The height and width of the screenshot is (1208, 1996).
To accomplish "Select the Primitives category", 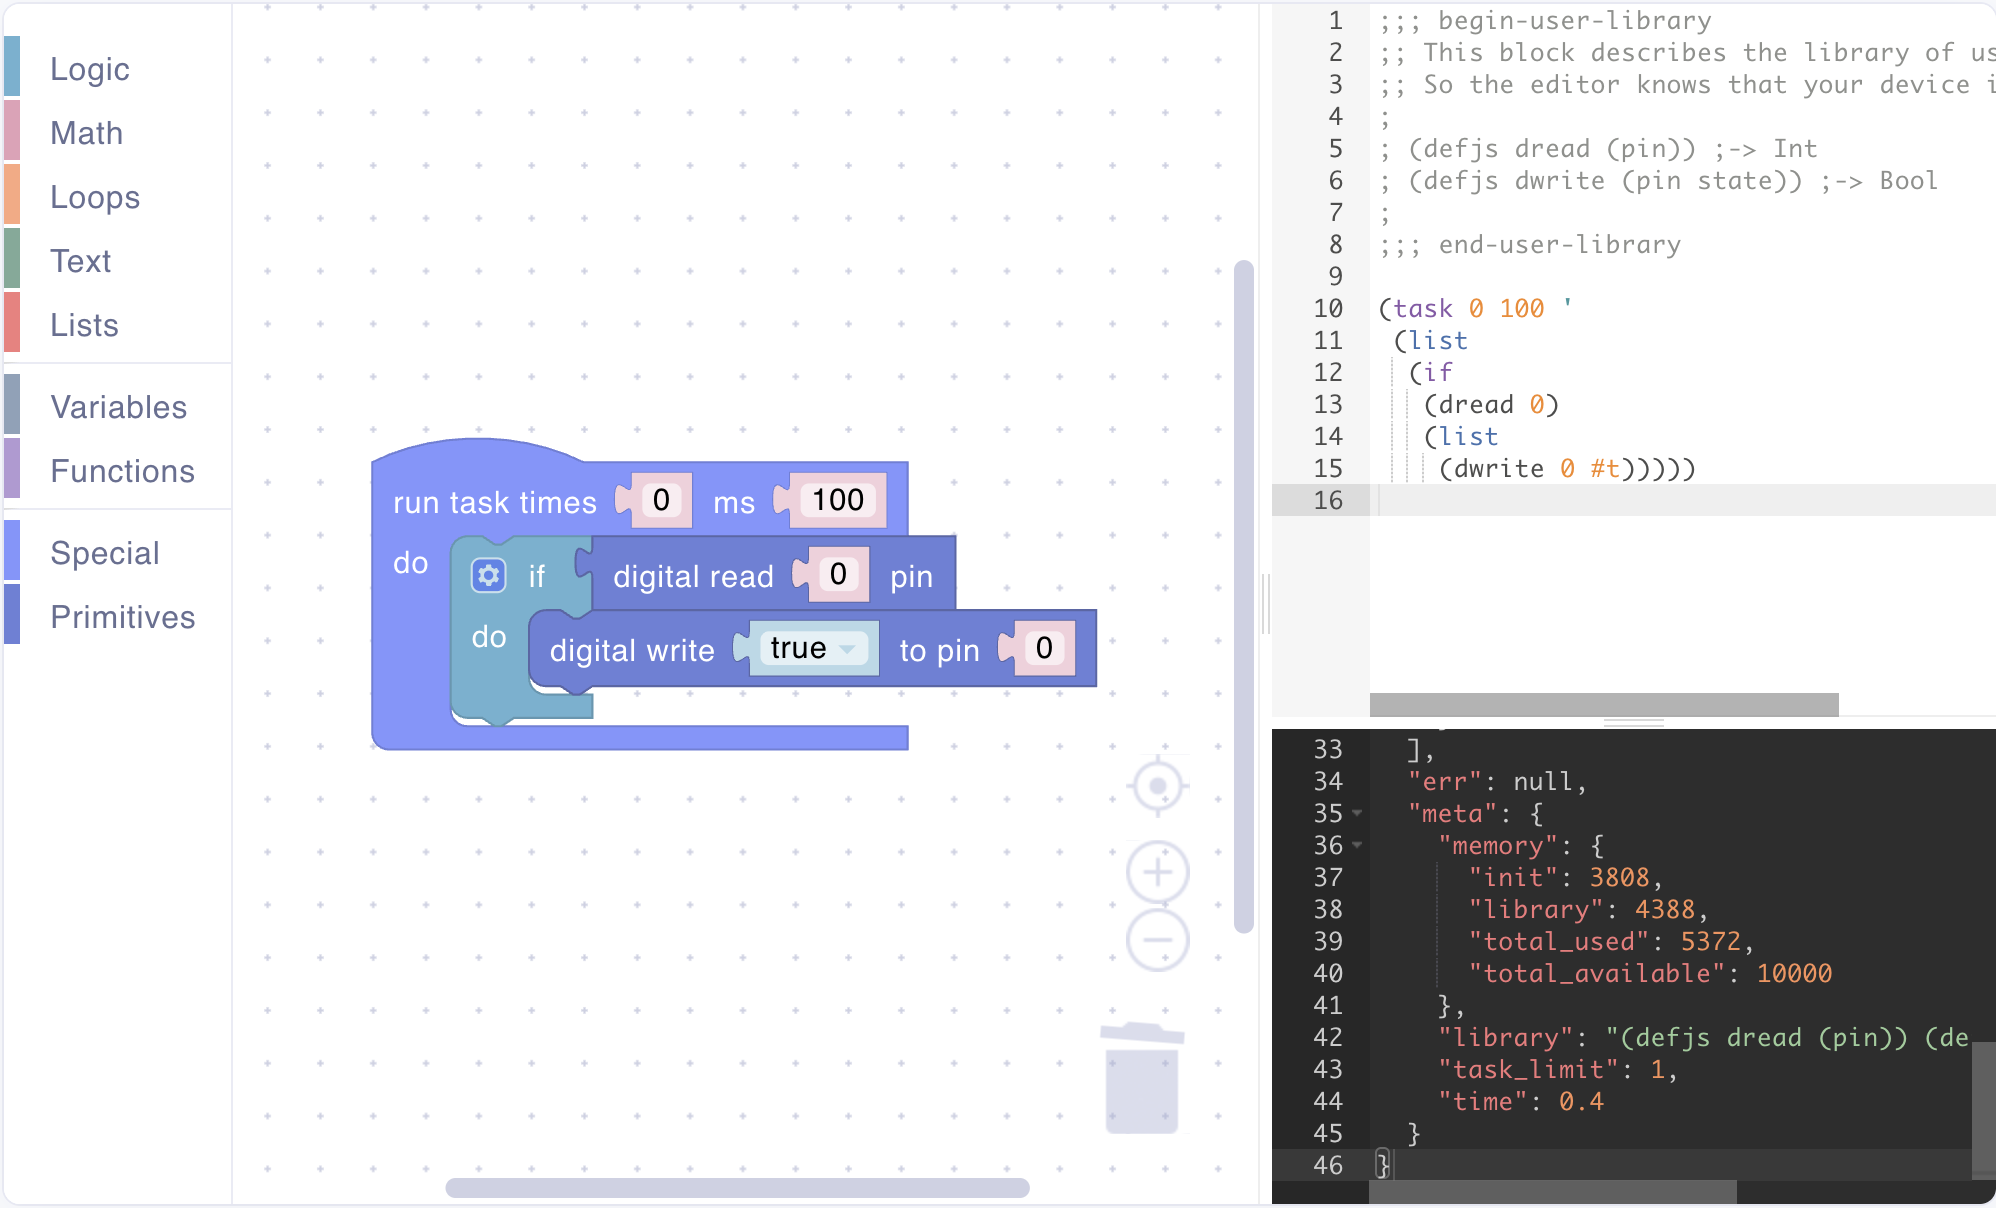I will (x=122, y=617).
